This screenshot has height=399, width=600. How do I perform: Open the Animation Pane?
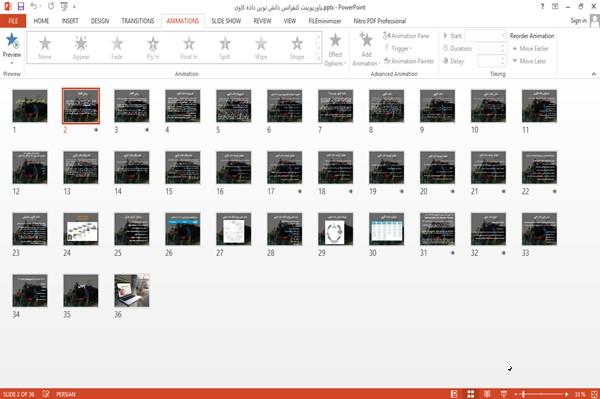click(406, 36)
